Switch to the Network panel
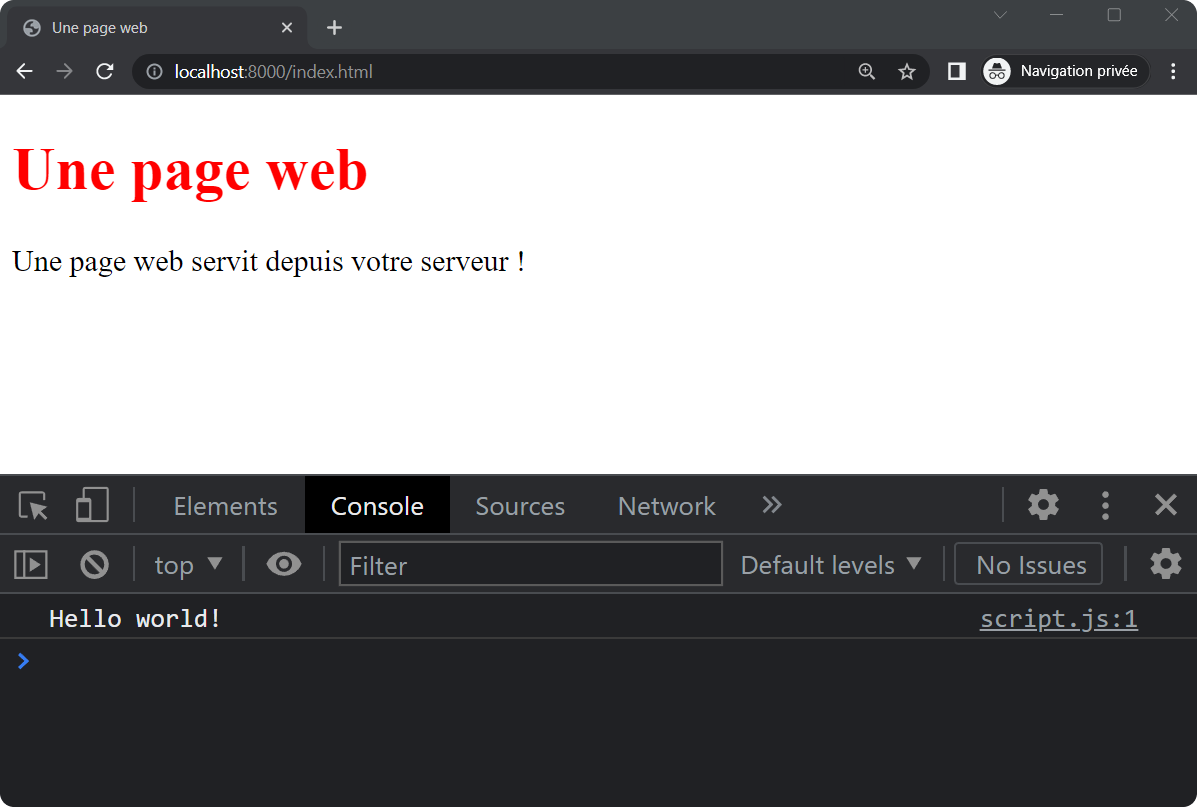1197x807 pixels. pyautogui.click(x=666, y=505)
